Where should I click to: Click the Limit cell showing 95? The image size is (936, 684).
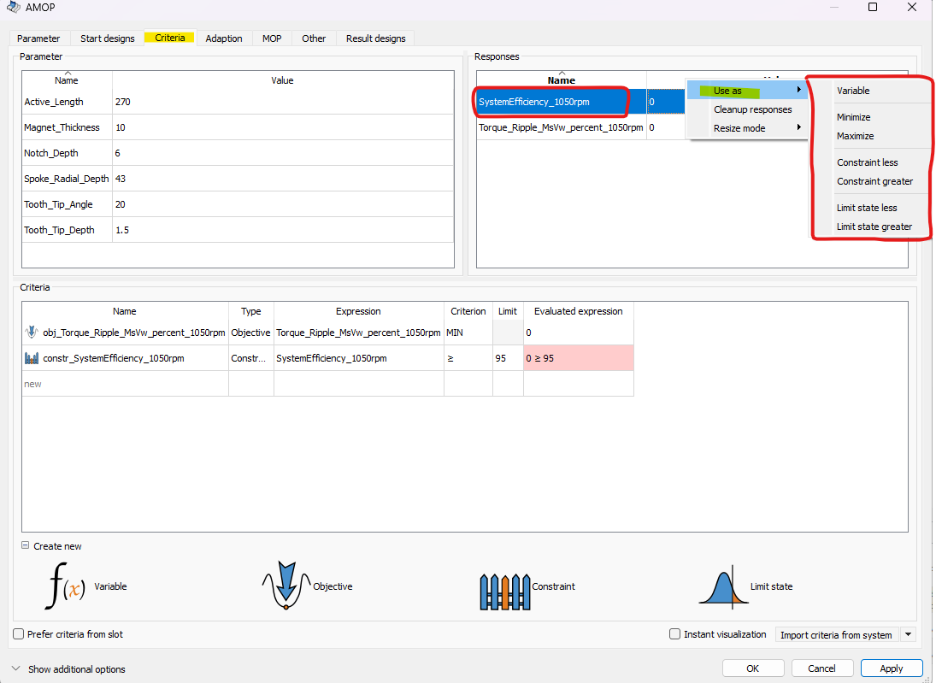(507, 358)
